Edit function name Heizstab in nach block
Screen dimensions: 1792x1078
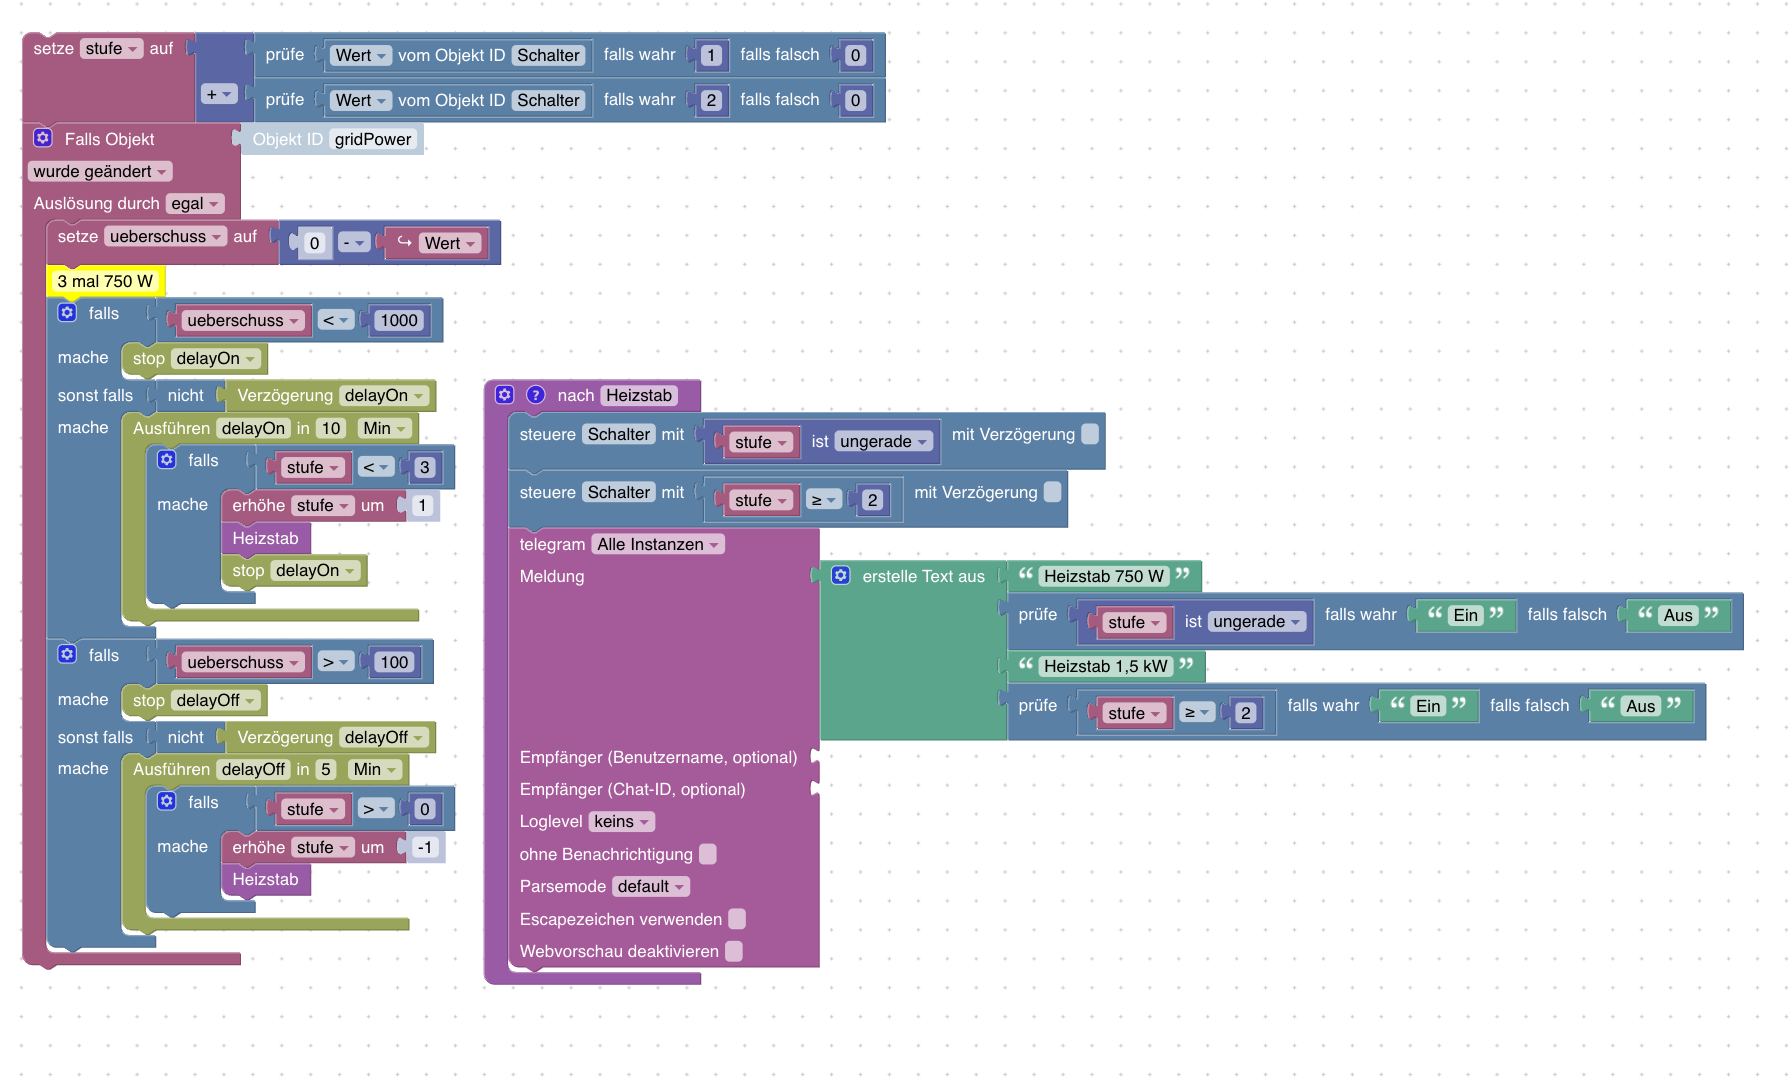click(x=638, y=395)
